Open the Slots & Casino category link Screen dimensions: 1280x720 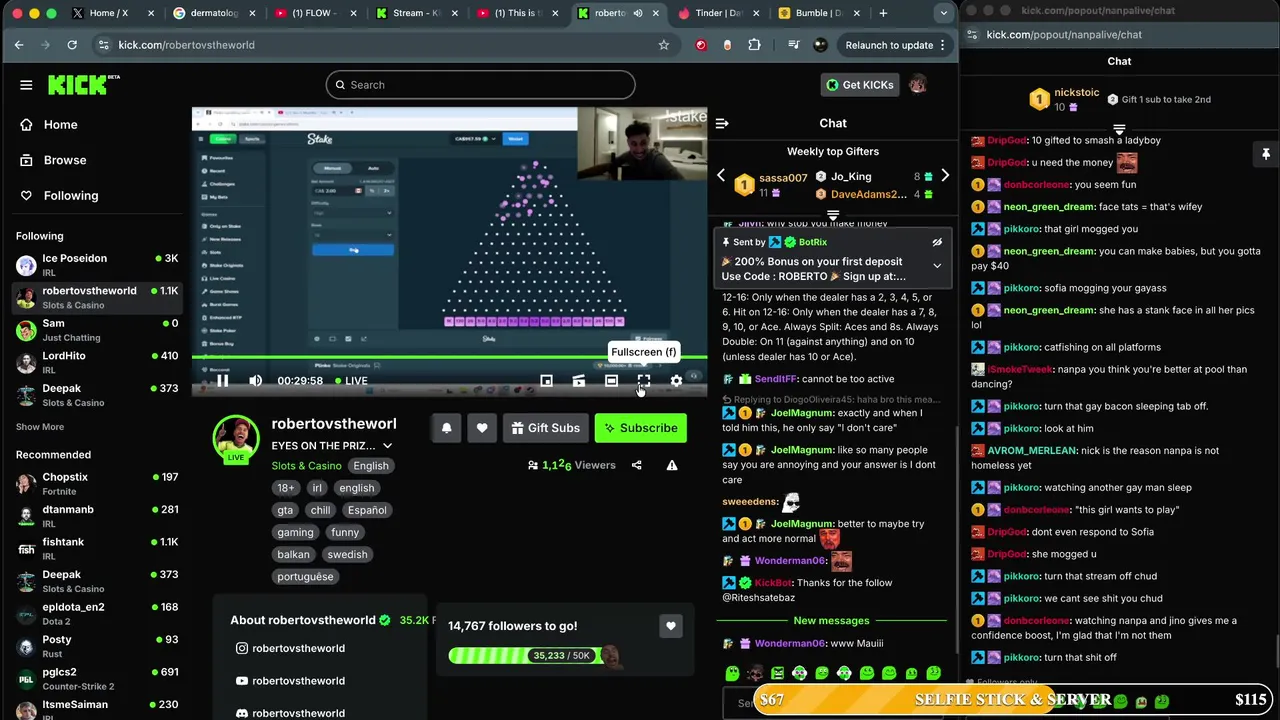click(306, 466)
